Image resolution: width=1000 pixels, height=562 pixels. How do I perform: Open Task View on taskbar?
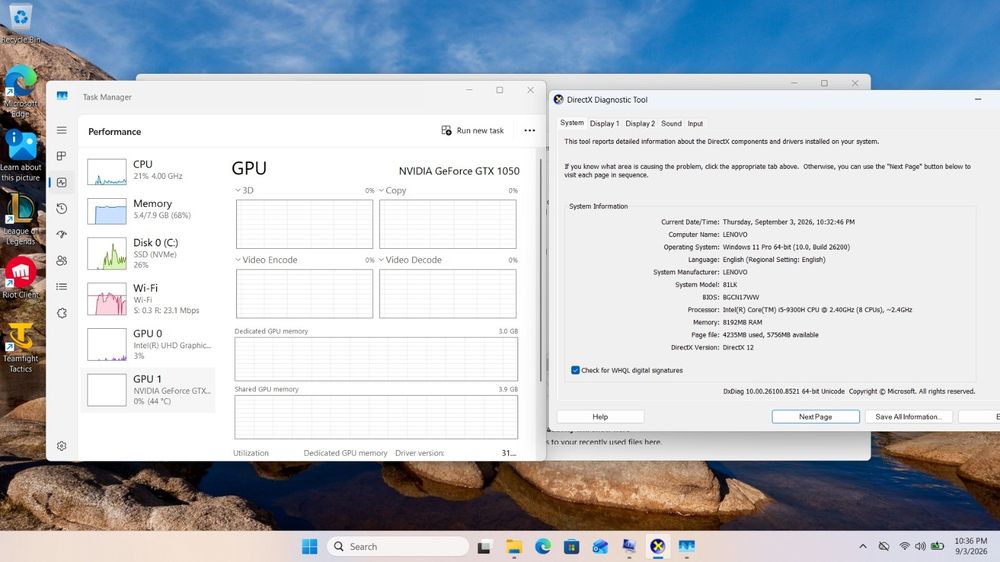point(484,547)
